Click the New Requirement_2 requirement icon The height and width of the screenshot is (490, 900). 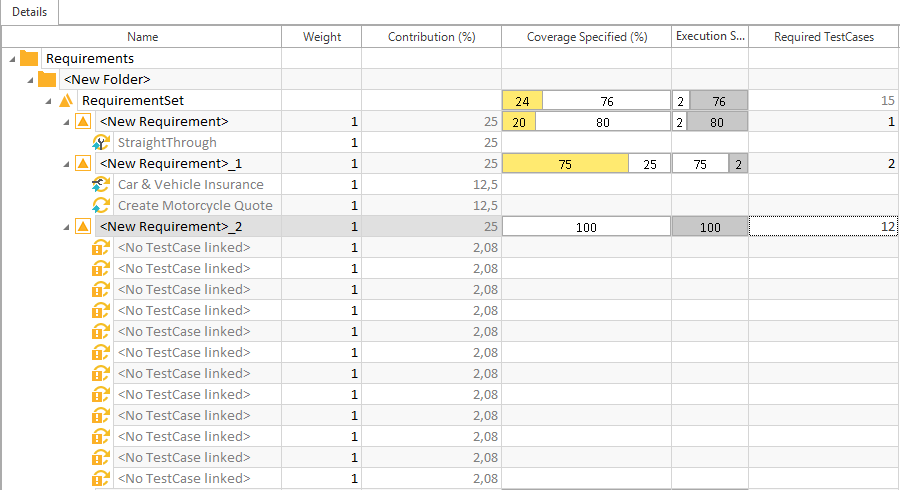click(x=83, y=227)
